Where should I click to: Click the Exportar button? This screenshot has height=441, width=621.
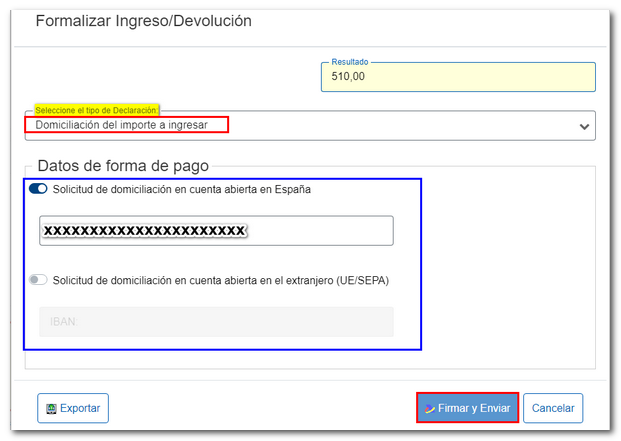pos(73,408)
